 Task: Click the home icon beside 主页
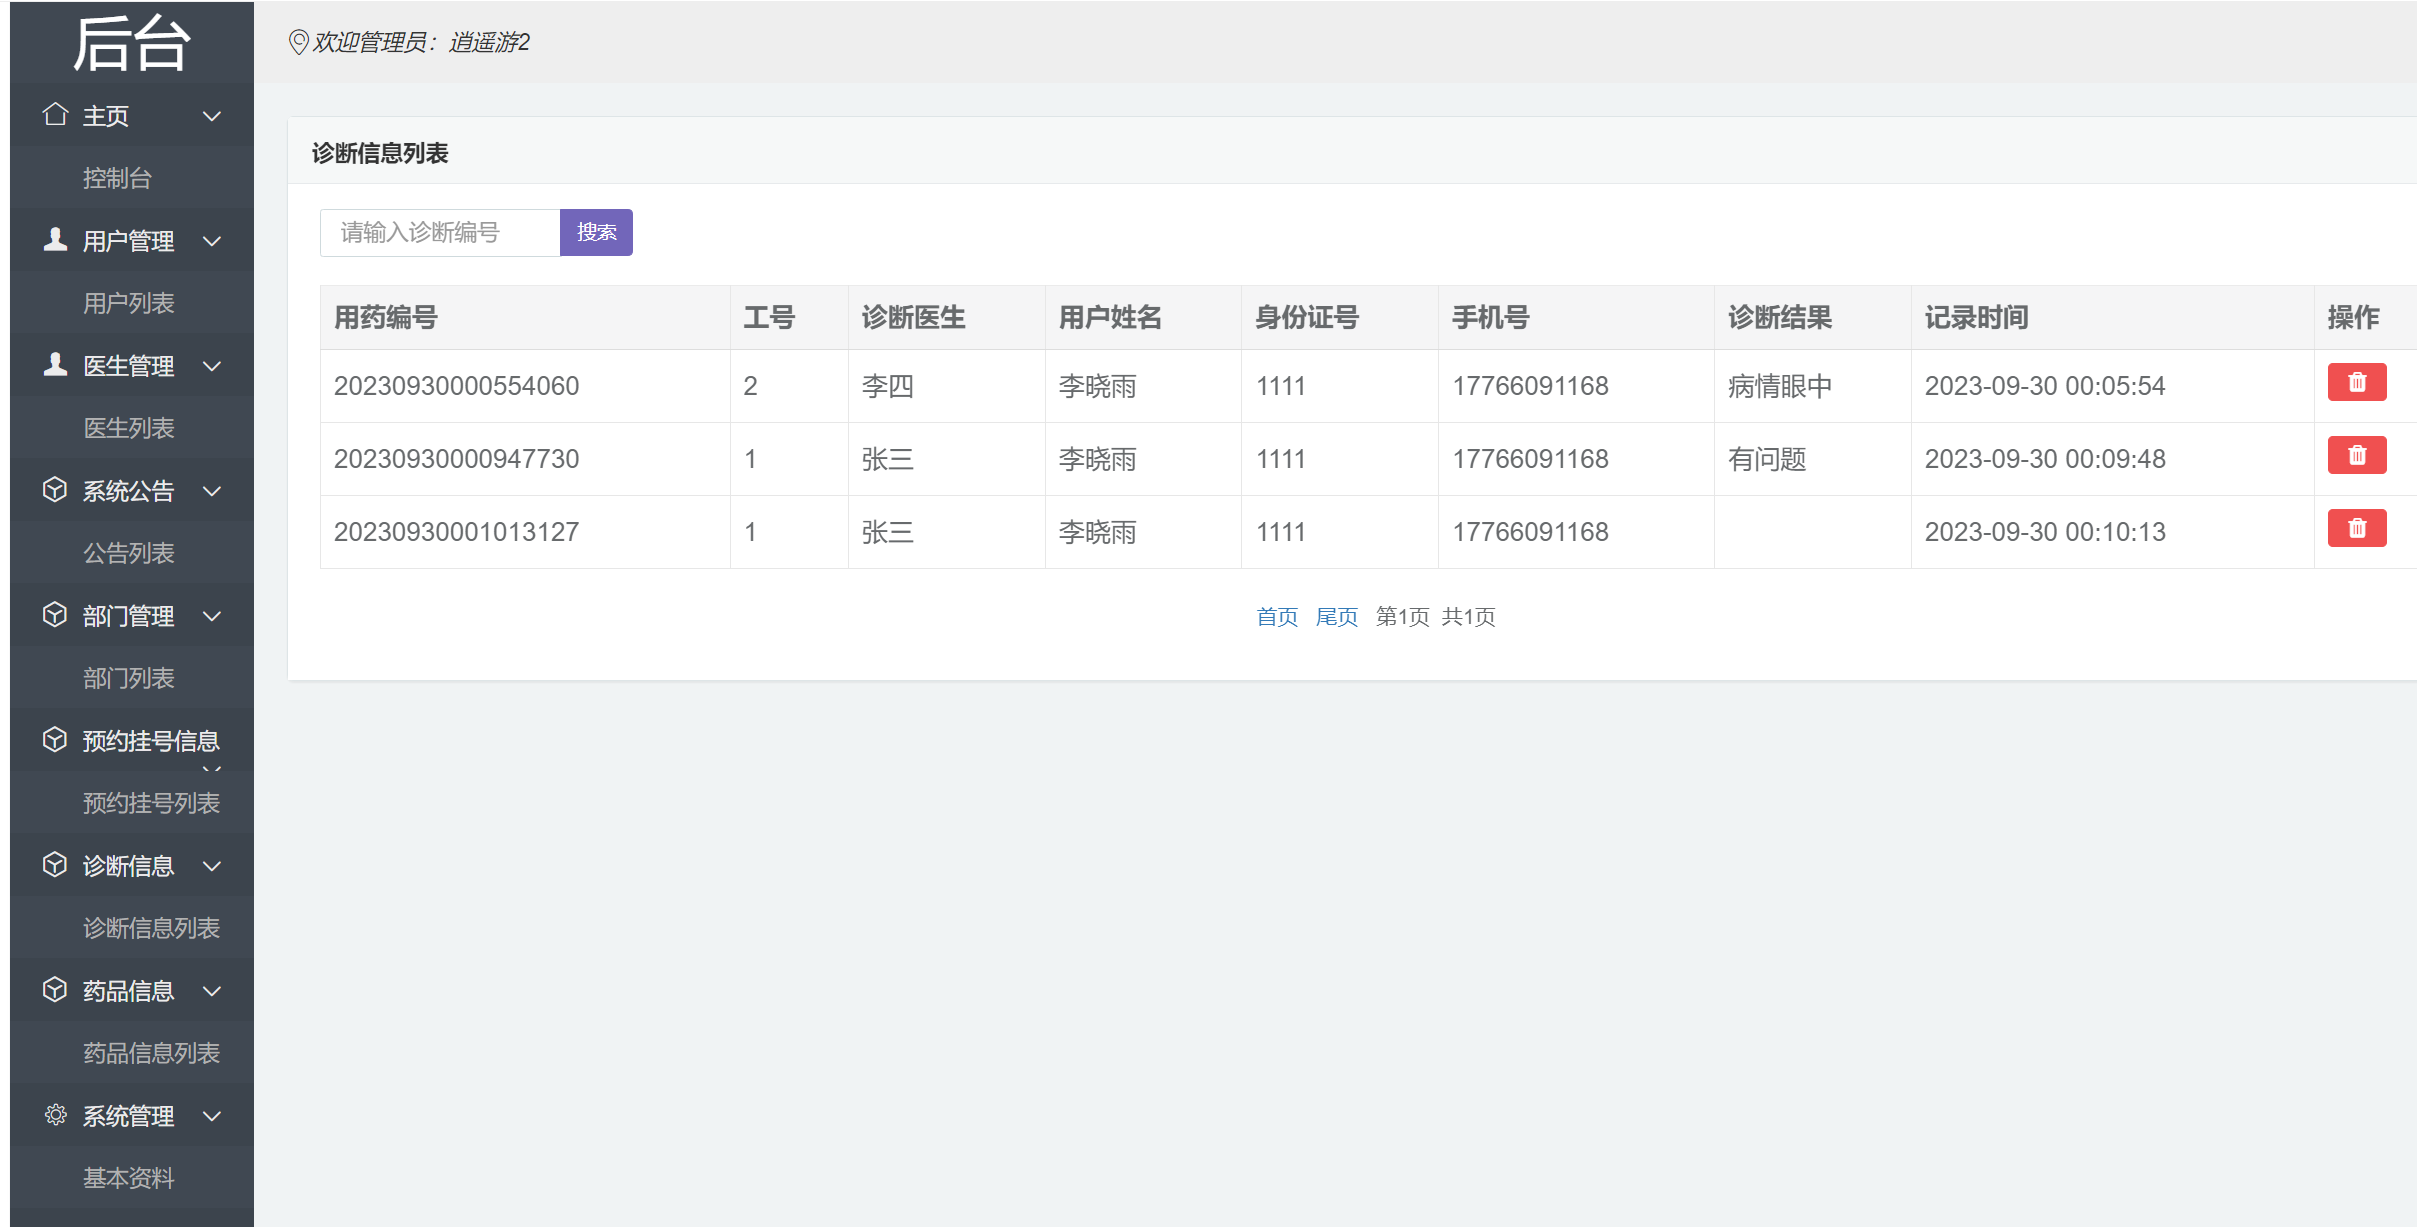coord(55,115)
